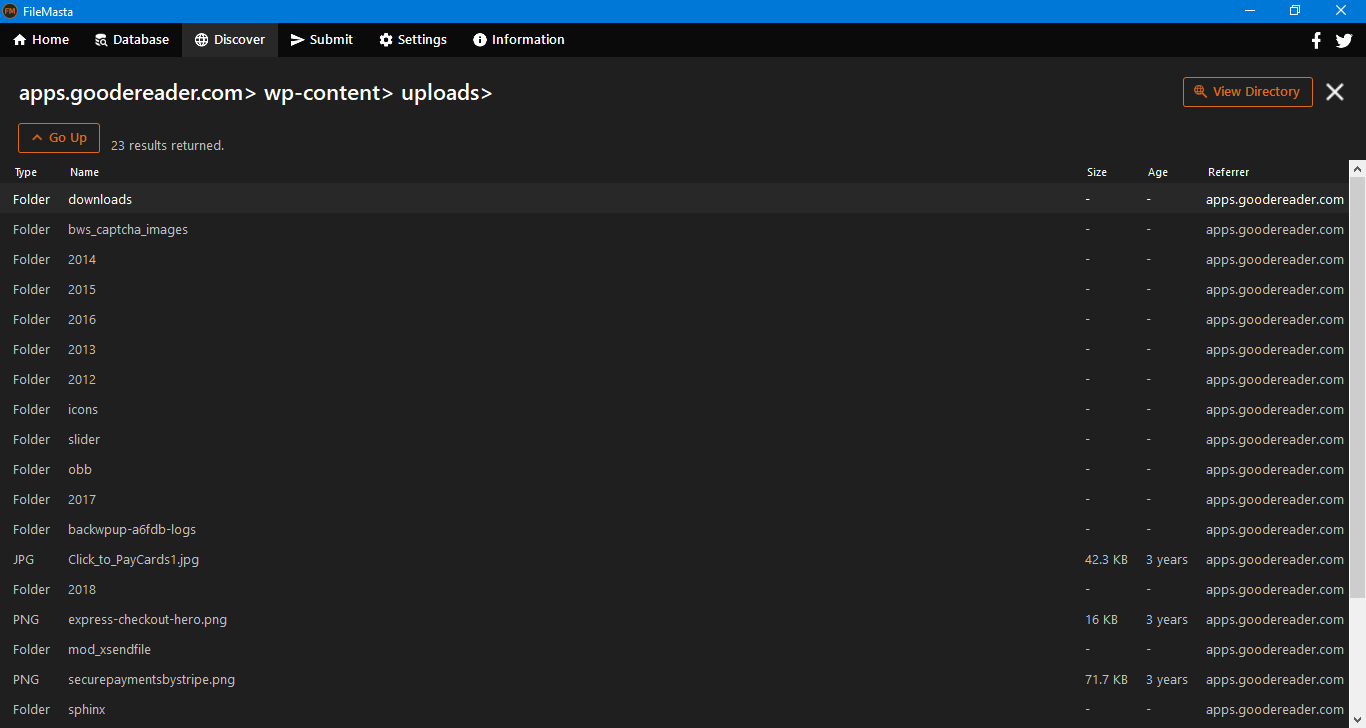The image size is (1366, 728).
Task: Select the downloads folder row
Action: [675, 199]
